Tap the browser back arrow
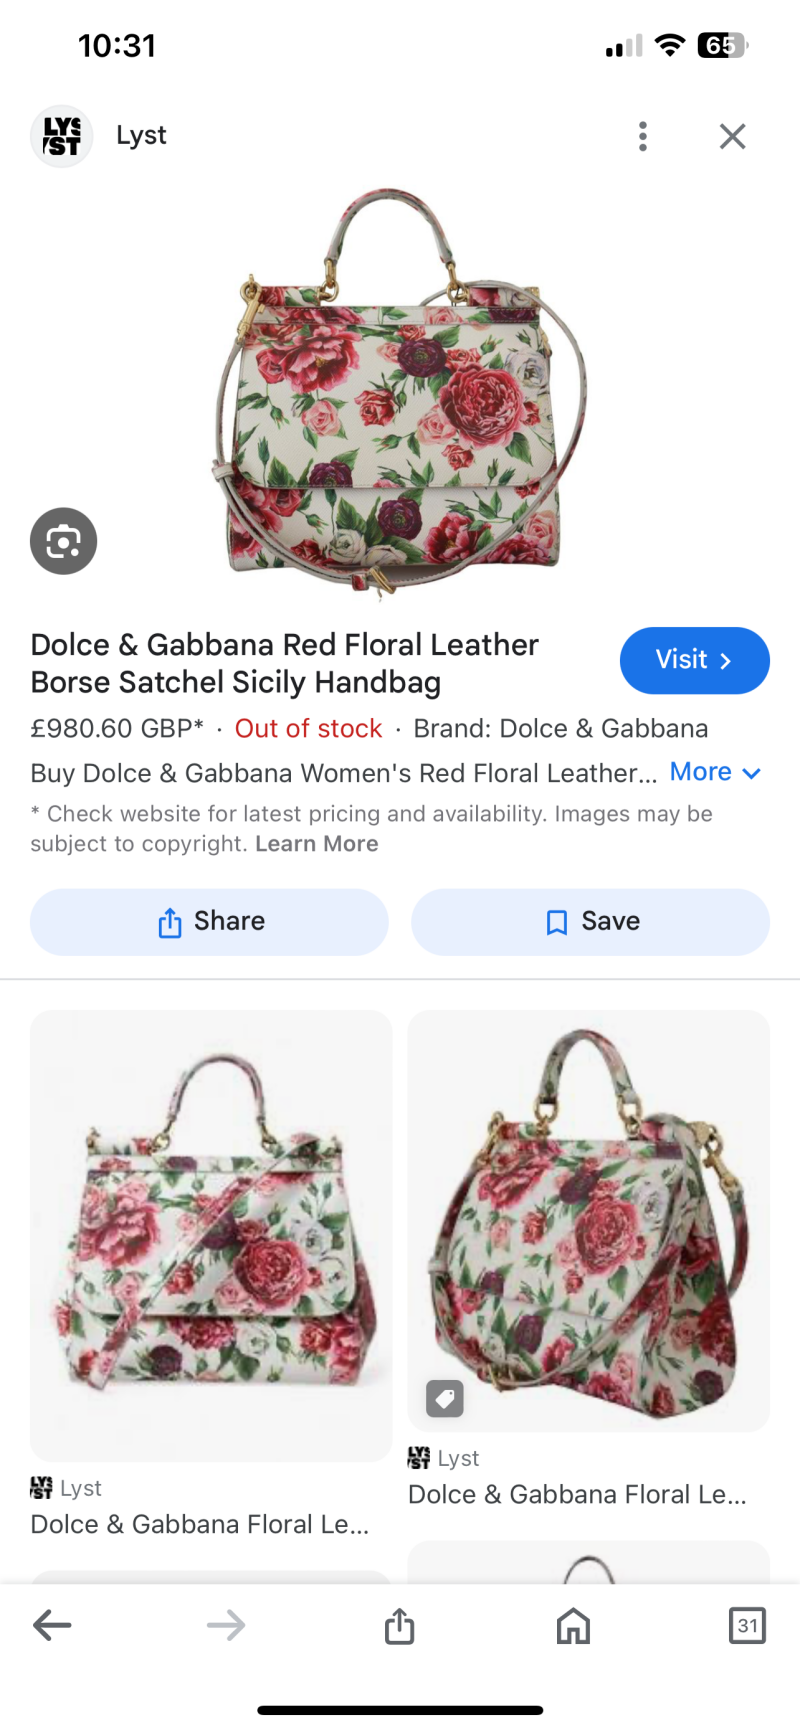 point(52,1625)
